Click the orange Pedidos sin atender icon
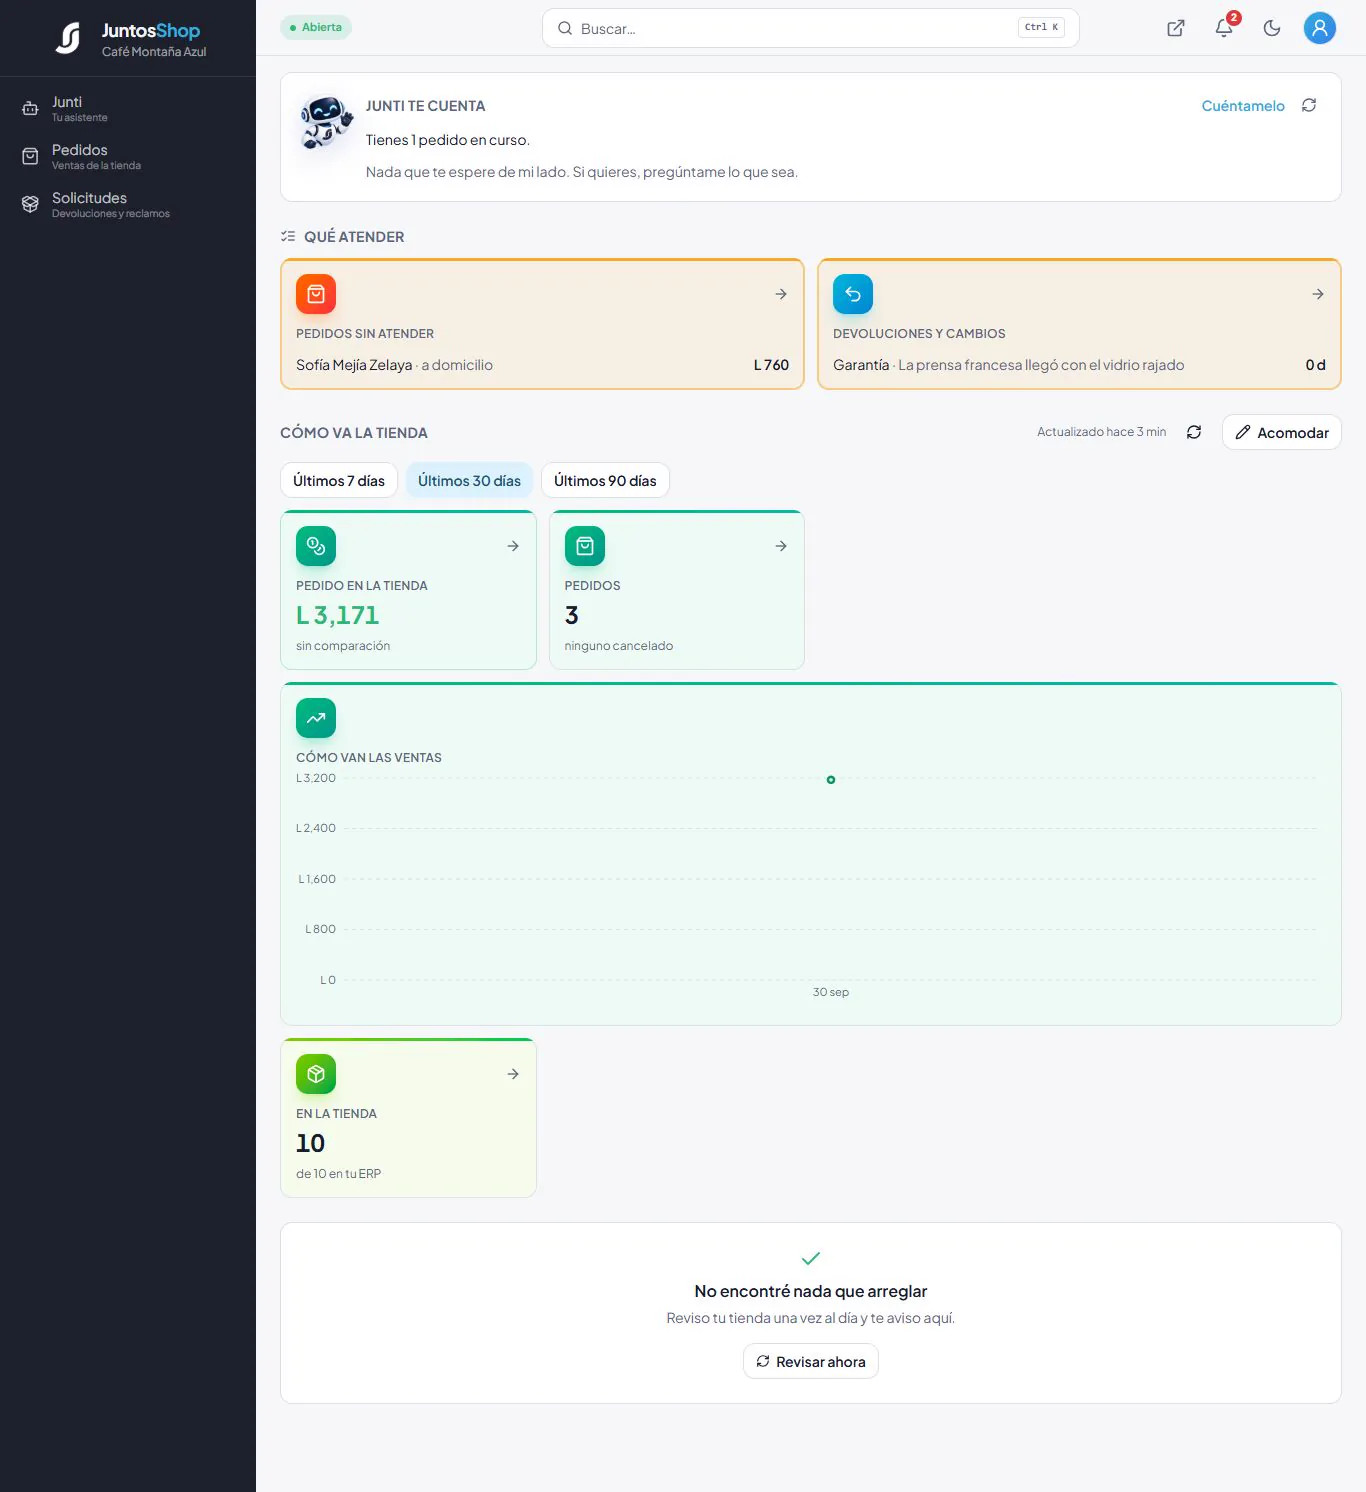The width and height of the screenshot is (1366, 1492). point(316,294)
